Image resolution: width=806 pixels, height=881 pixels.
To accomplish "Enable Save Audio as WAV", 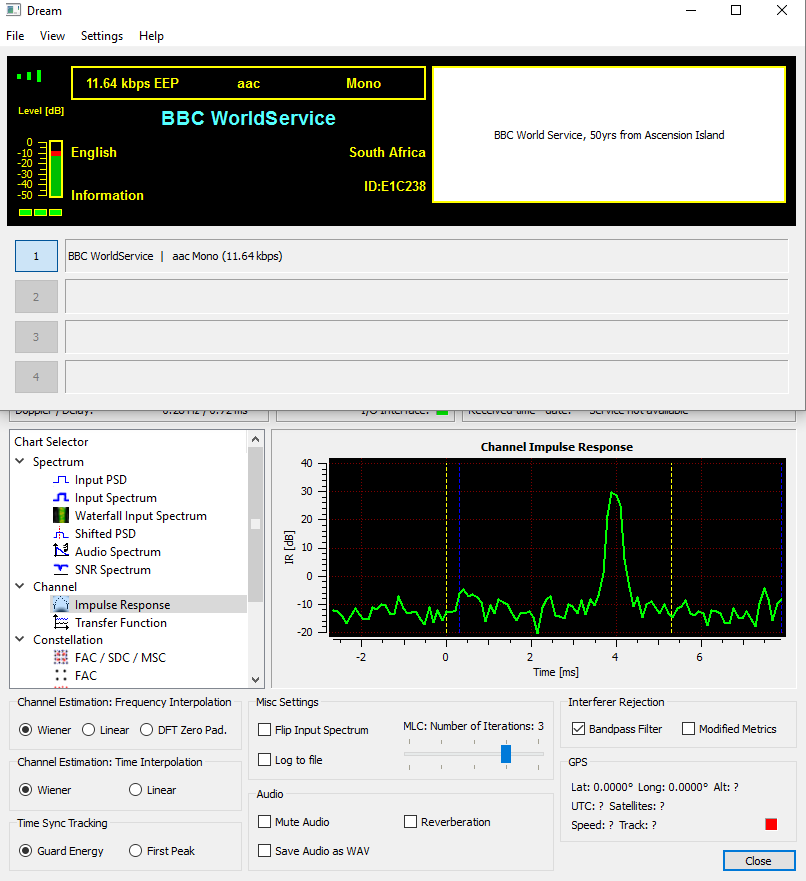I will click(265, 851).
